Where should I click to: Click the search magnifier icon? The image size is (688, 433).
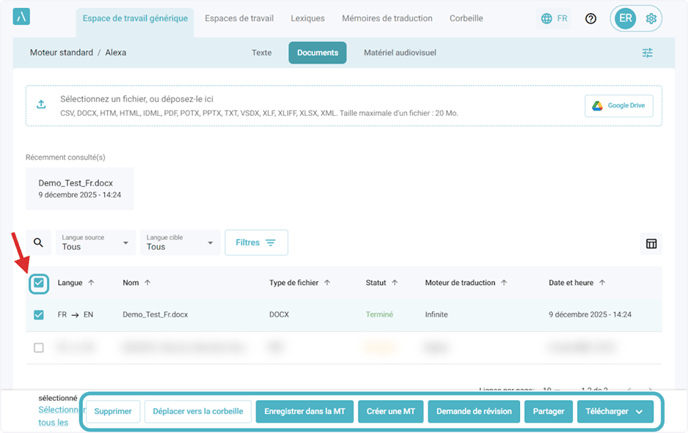[39, 242]
